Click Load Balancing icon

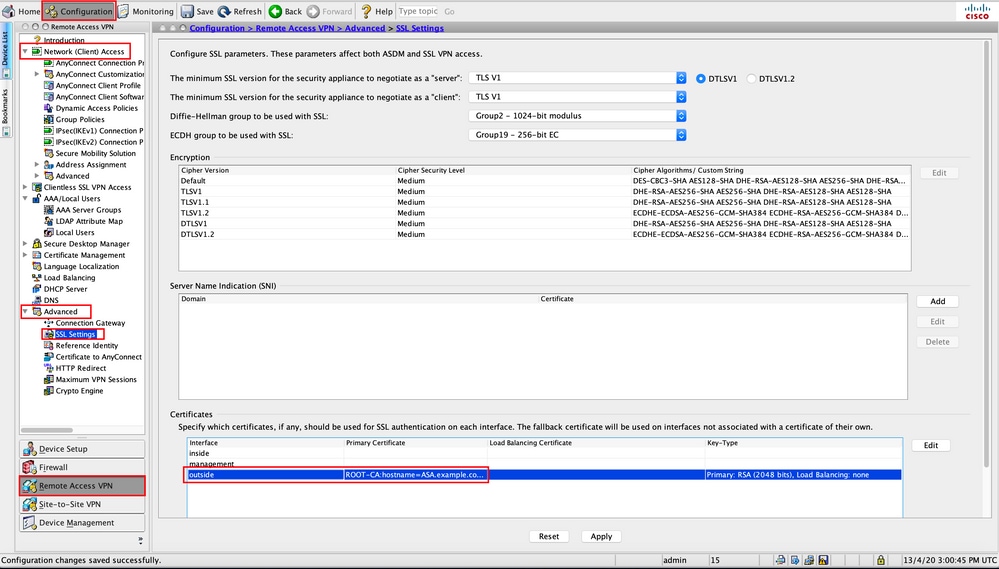pos(37,278)
